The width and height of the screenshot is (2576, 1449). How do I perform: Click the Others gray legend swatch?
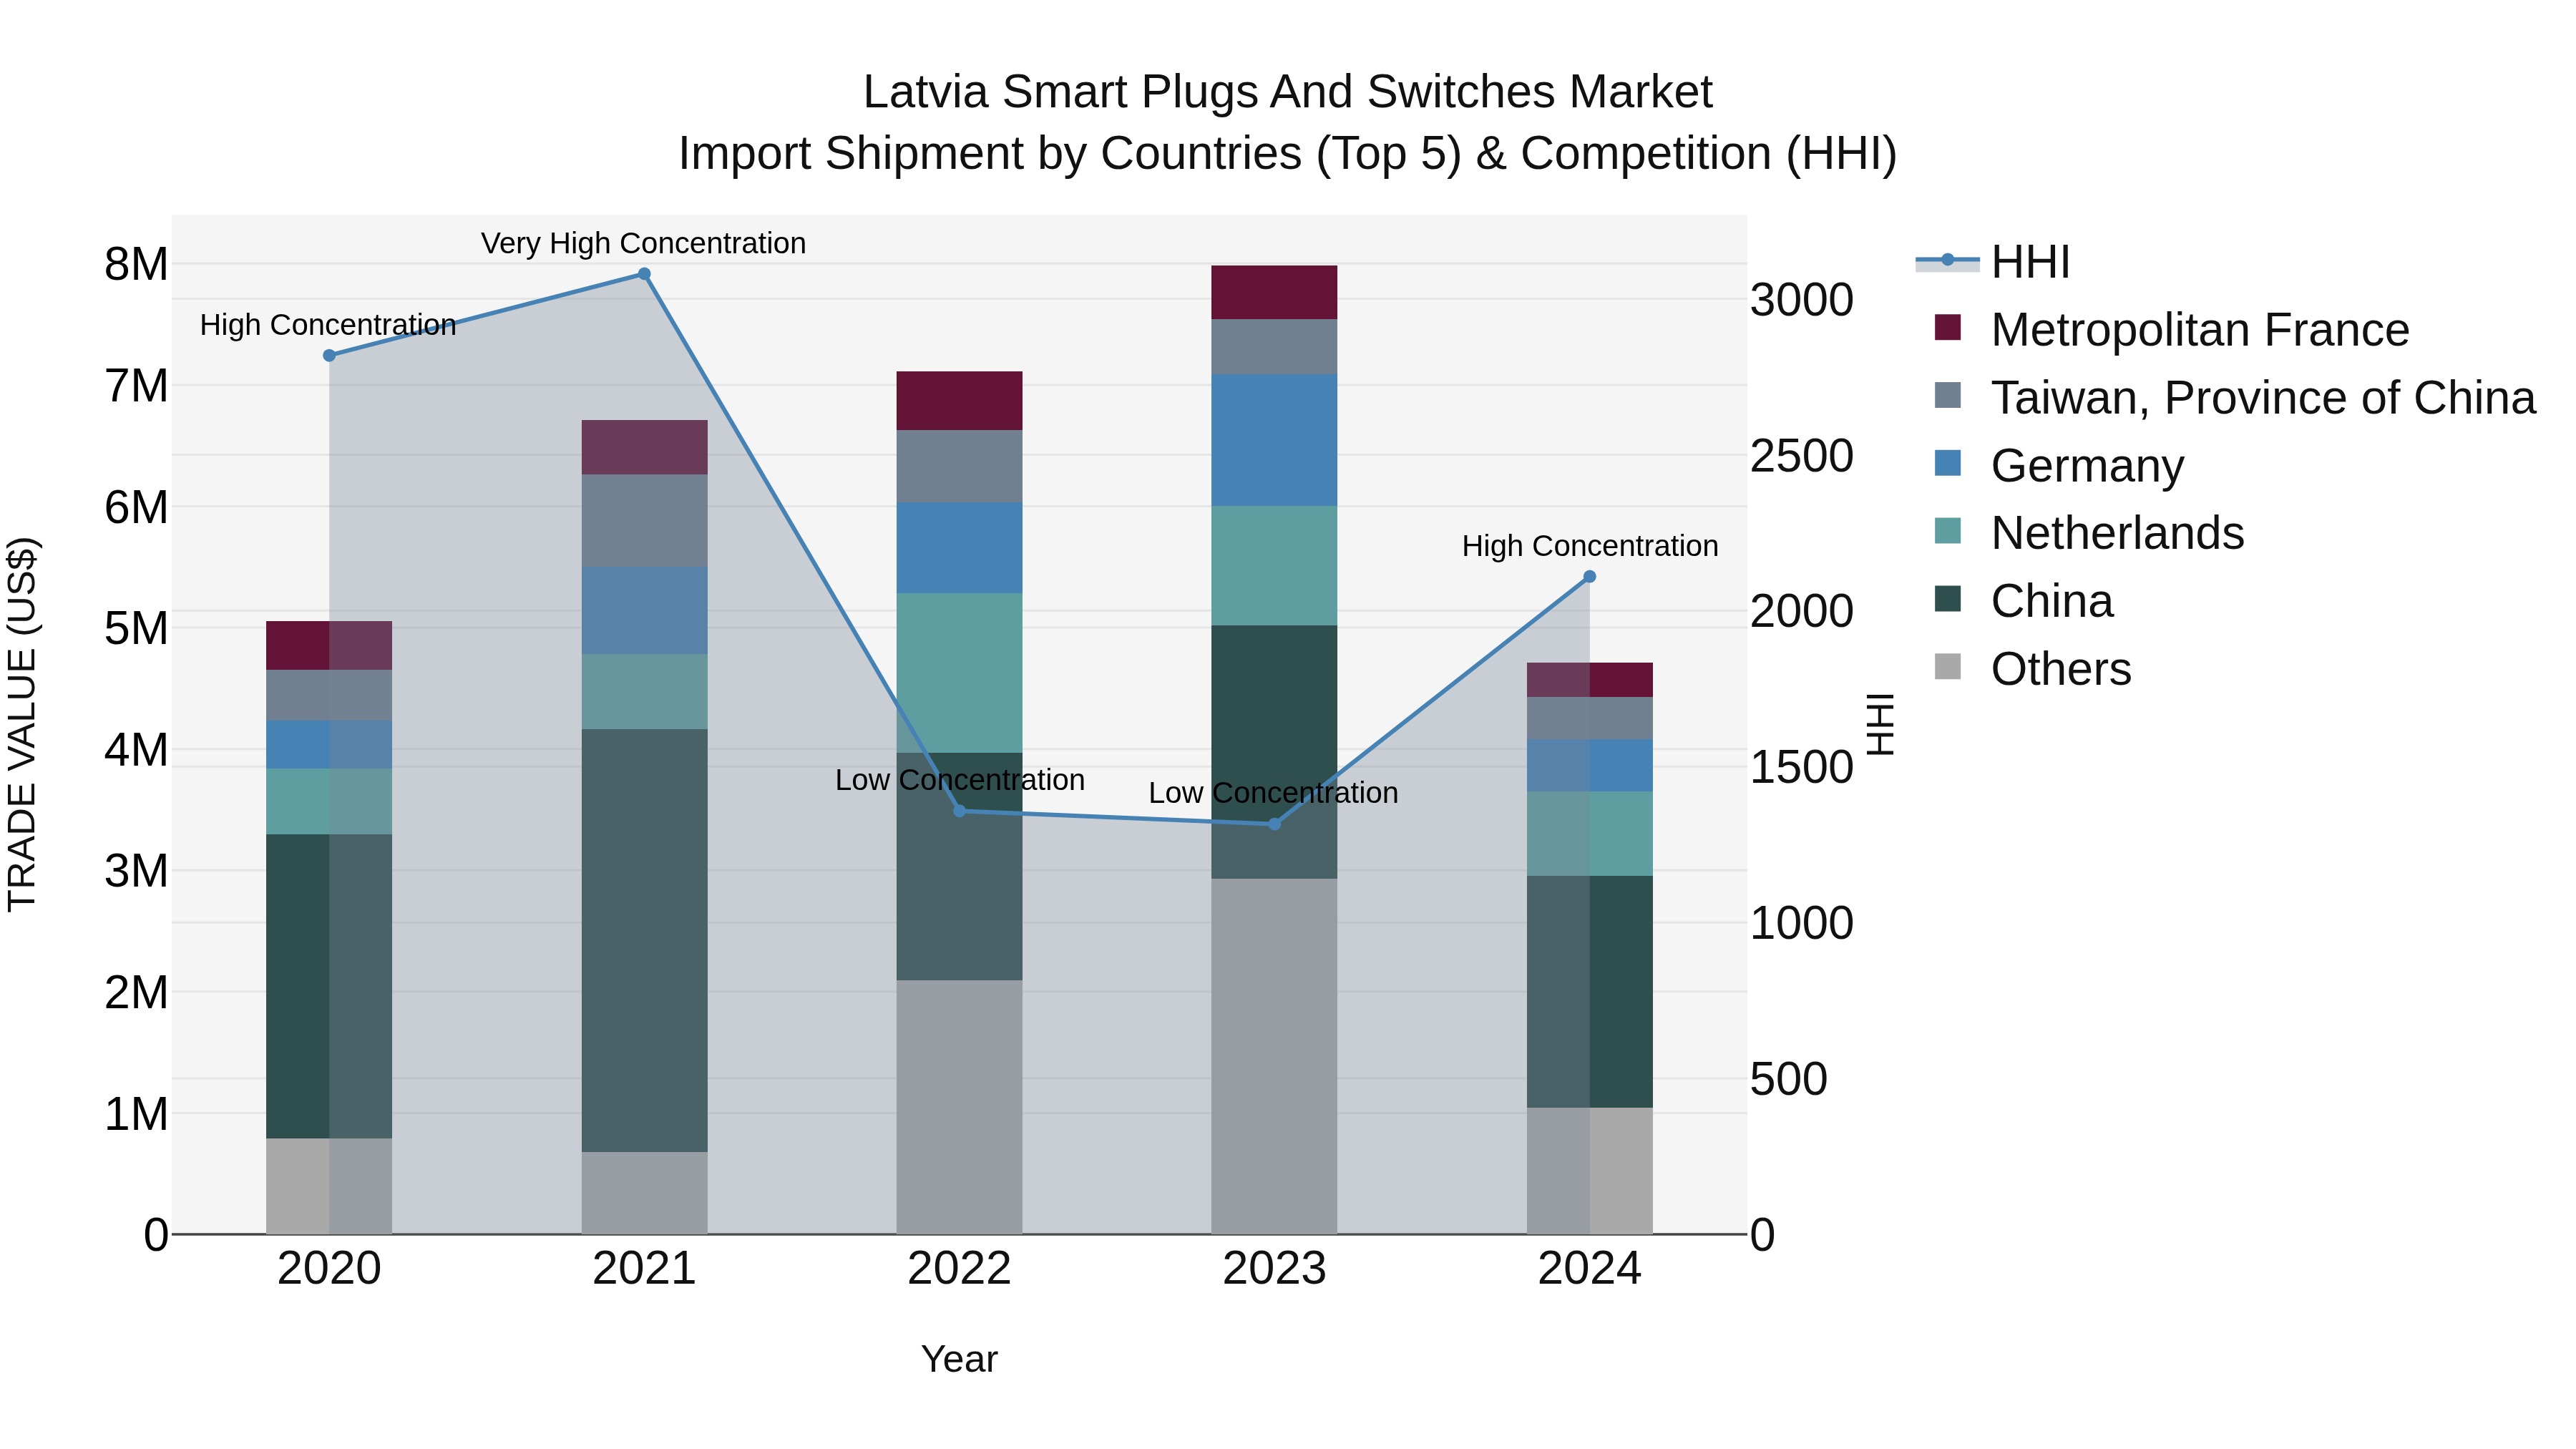tap(1948, 666)
